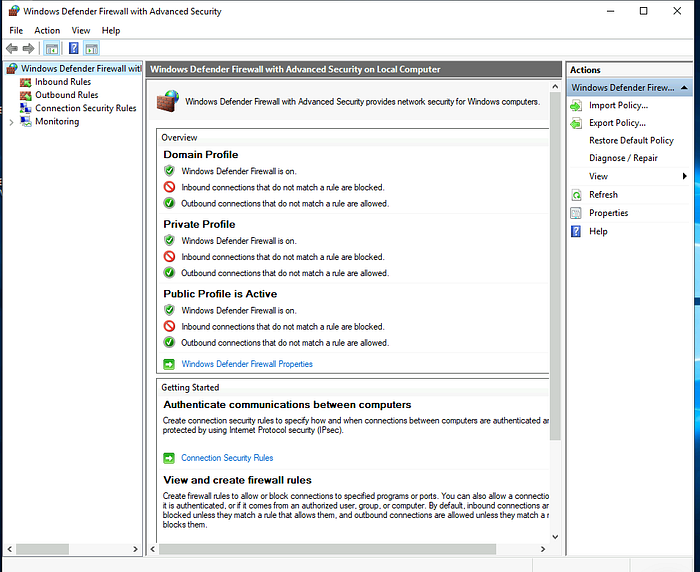Select the Connection Security Rules tree icon
Screen dimensions: 700x572
pyautogui.click(x=25, y=108)
